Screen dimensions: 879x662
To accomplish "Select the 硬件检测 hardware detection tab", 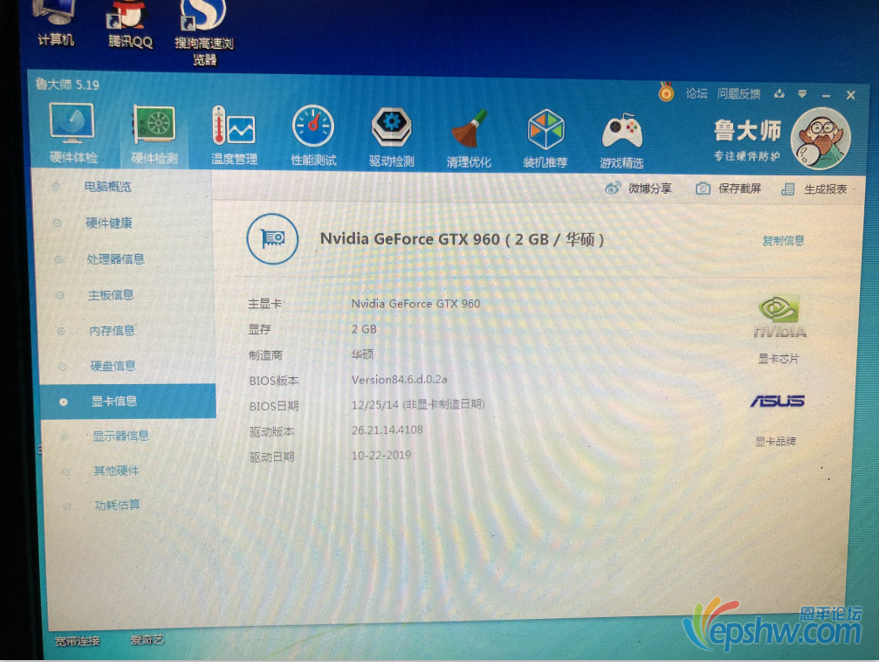I will [154, 135].
